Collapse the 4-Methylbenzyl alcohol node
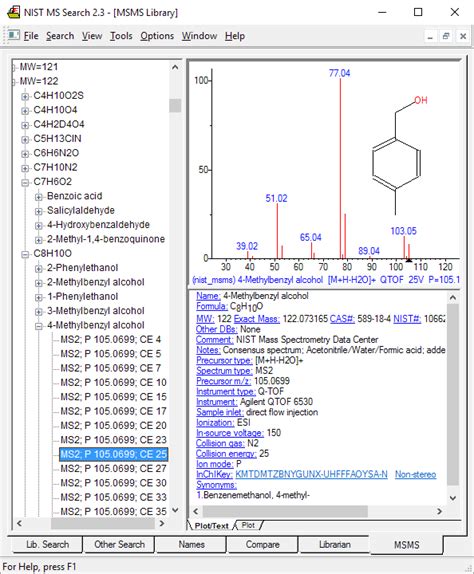 [x=38, y=326]
